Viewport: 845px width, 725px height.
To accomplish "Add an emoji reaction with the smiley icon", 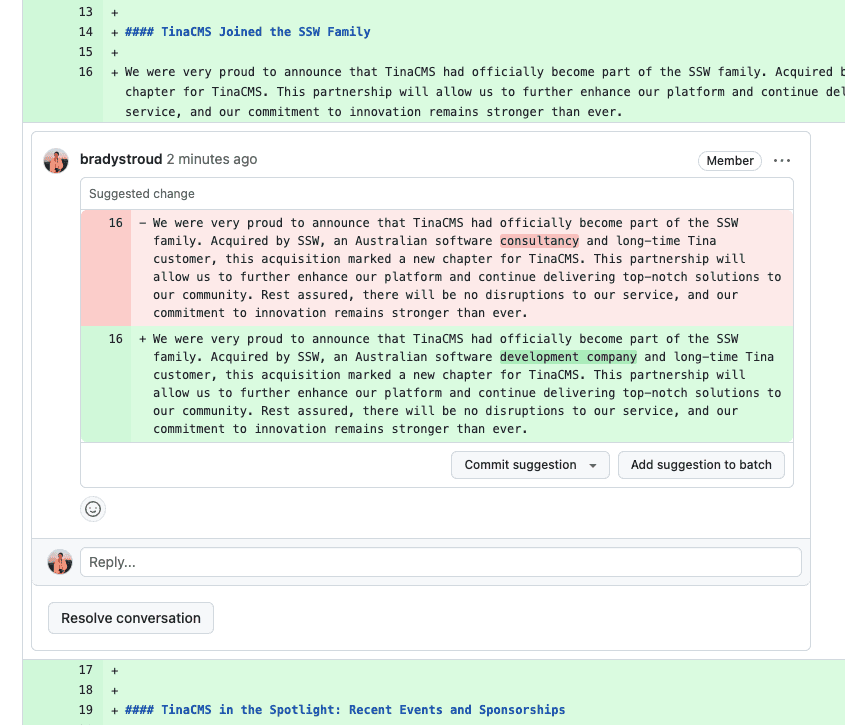I will point(93,509).
